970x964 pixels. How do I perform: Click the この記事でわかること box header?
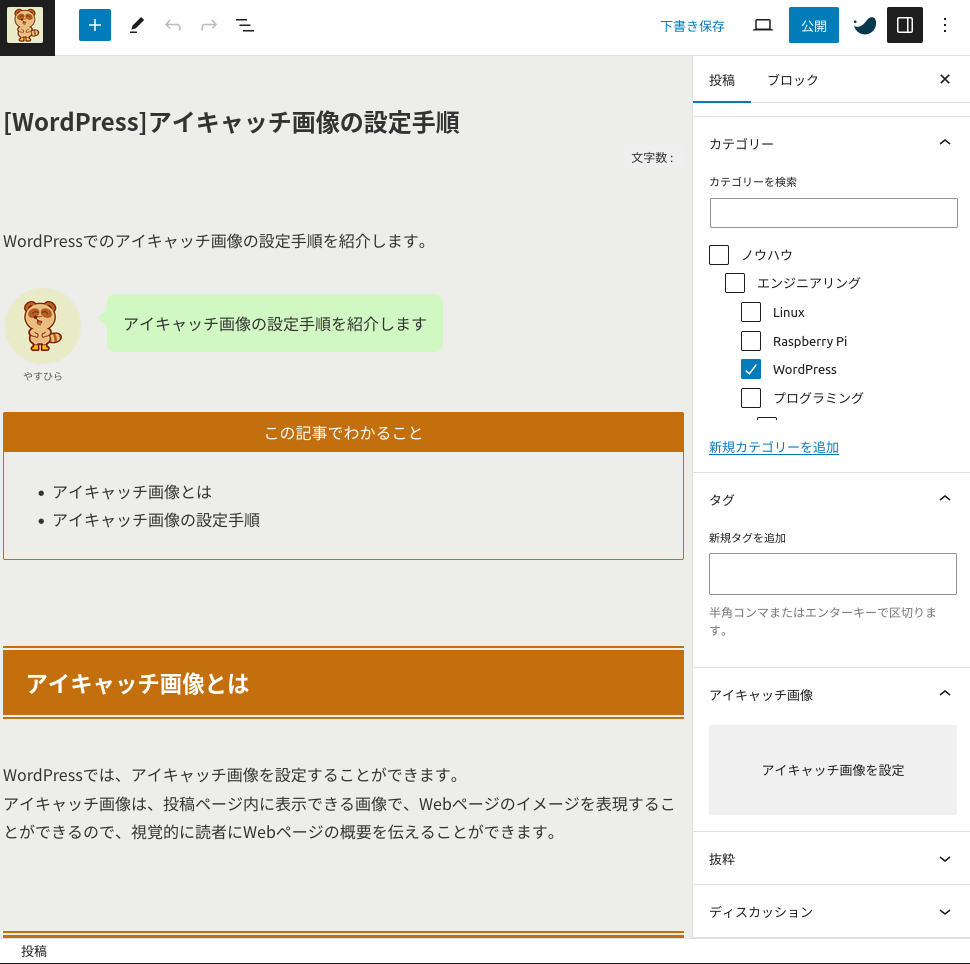[343, 433]
